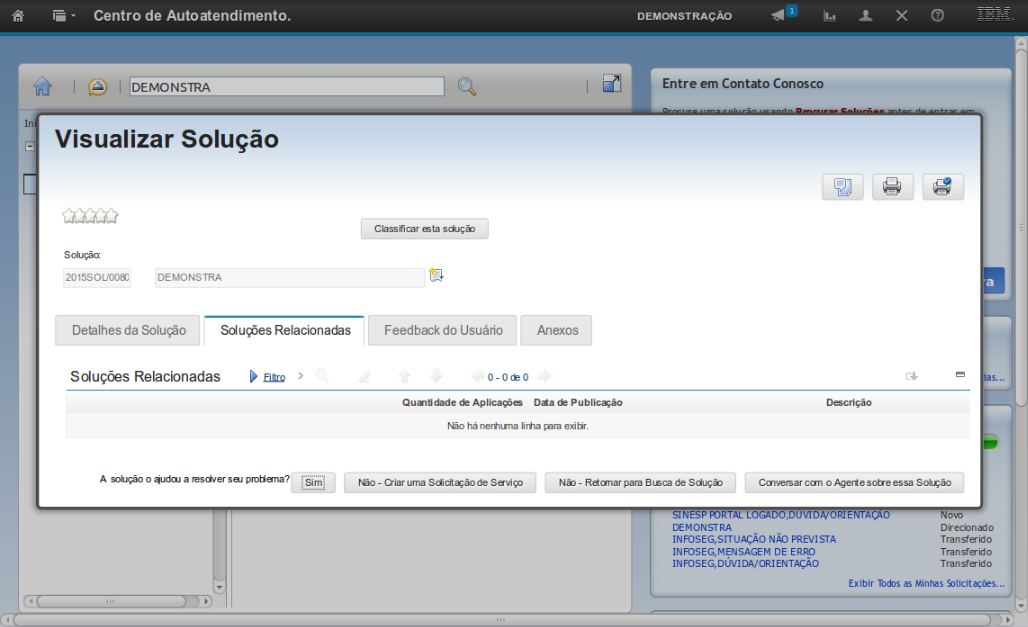Image resolution: width=1028 pixels, height=627 pixels.
Task: Click the Classificar esta solução button
Action: point(424,229)
